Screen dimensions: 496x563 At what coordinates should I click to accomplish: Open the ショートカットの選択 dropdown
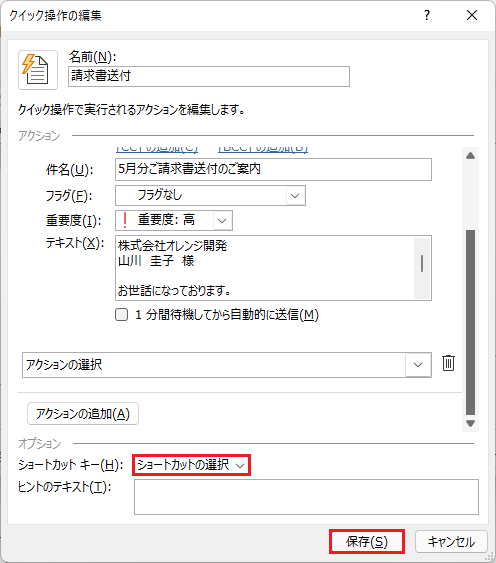tap(191, 465)
